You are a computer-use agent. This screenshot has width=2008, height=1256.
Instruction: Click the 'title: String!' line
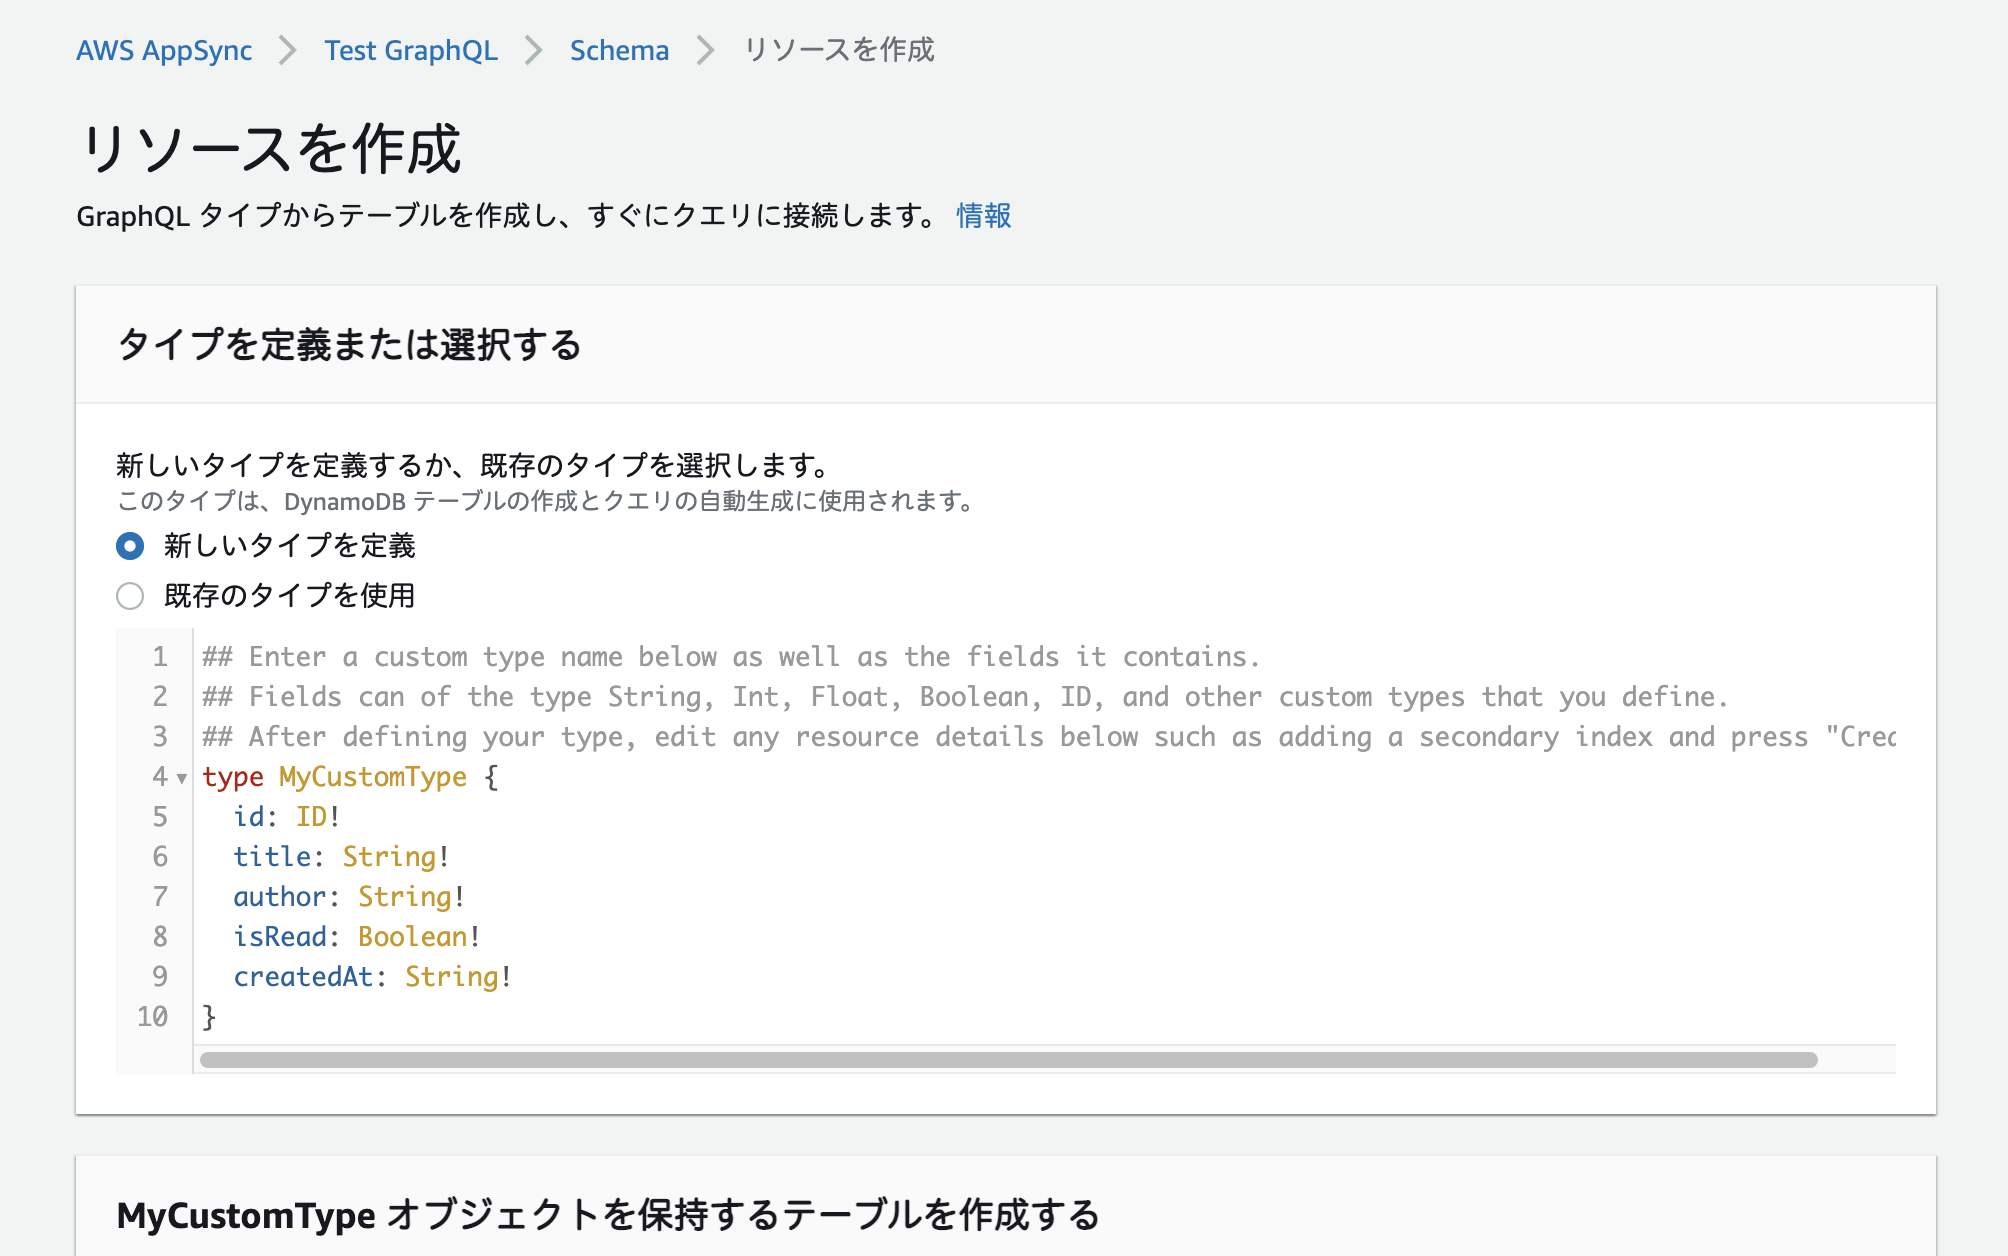pyautogui.click(x=341, y=857)
